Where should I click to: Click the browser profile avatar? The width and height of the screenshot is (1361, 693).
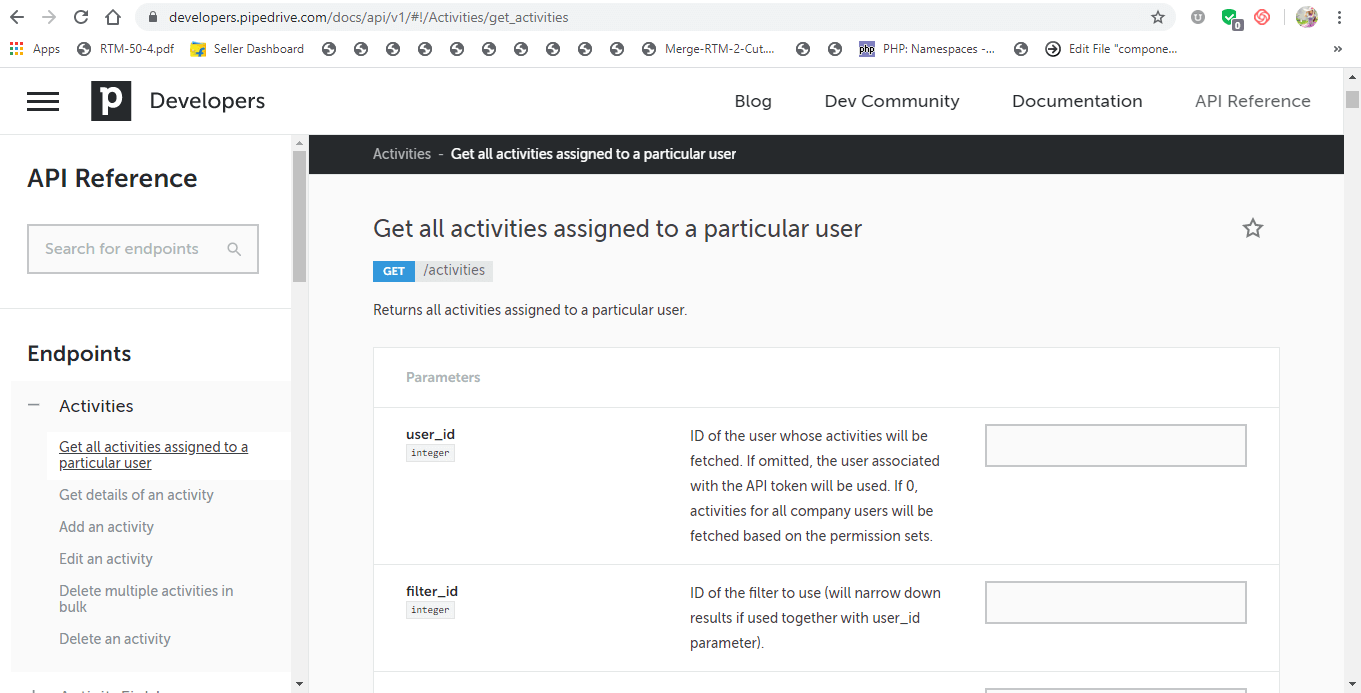click(1307, 16)
